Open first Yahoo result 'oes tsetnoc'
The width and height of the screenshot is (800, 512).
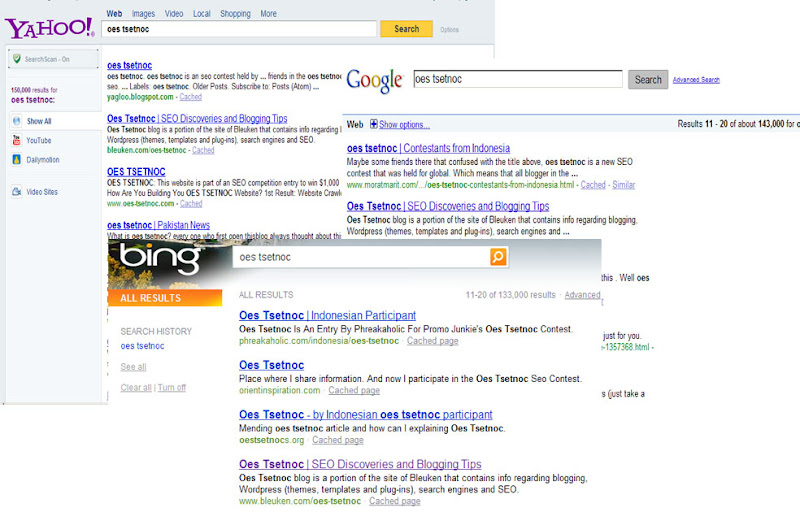click(x=130, y=65)
